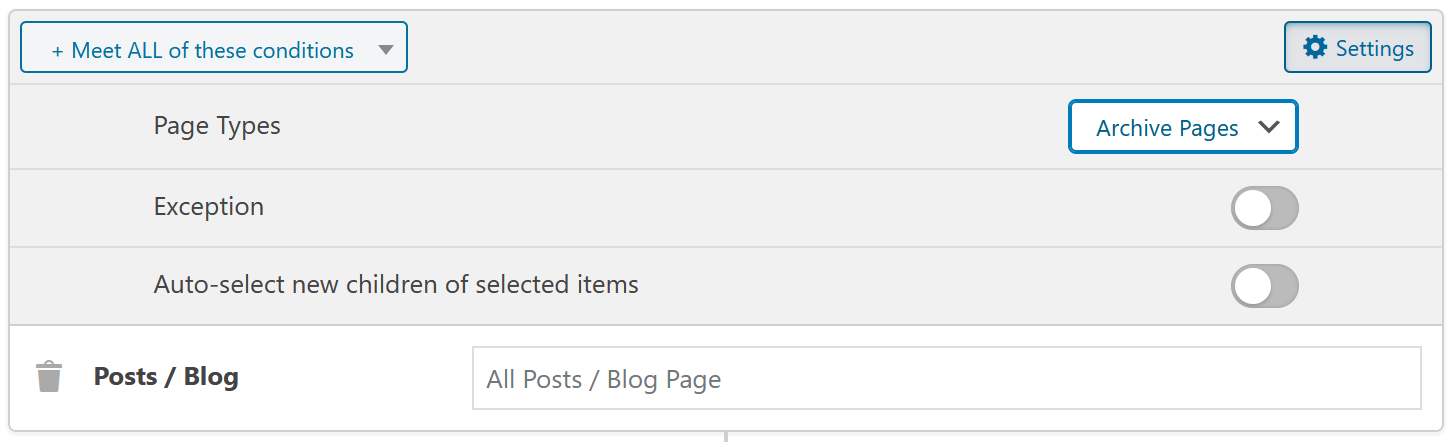Viewport: 1454px width, 442px height.
Task: Click the gear icon in Settings button
Action: tap(1315, 48)
